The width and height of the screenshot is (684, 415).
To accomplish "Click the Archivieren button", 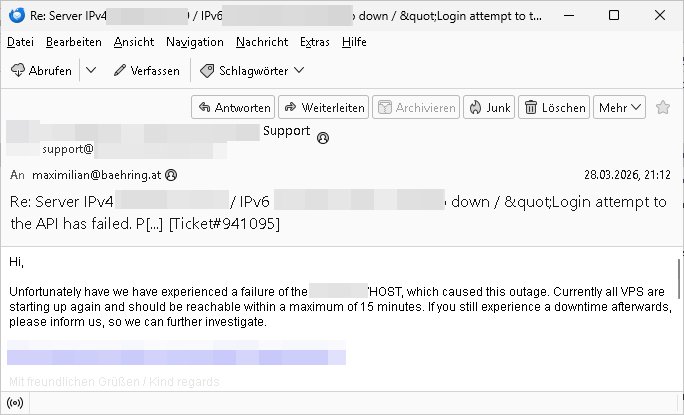I will (415, 107).
